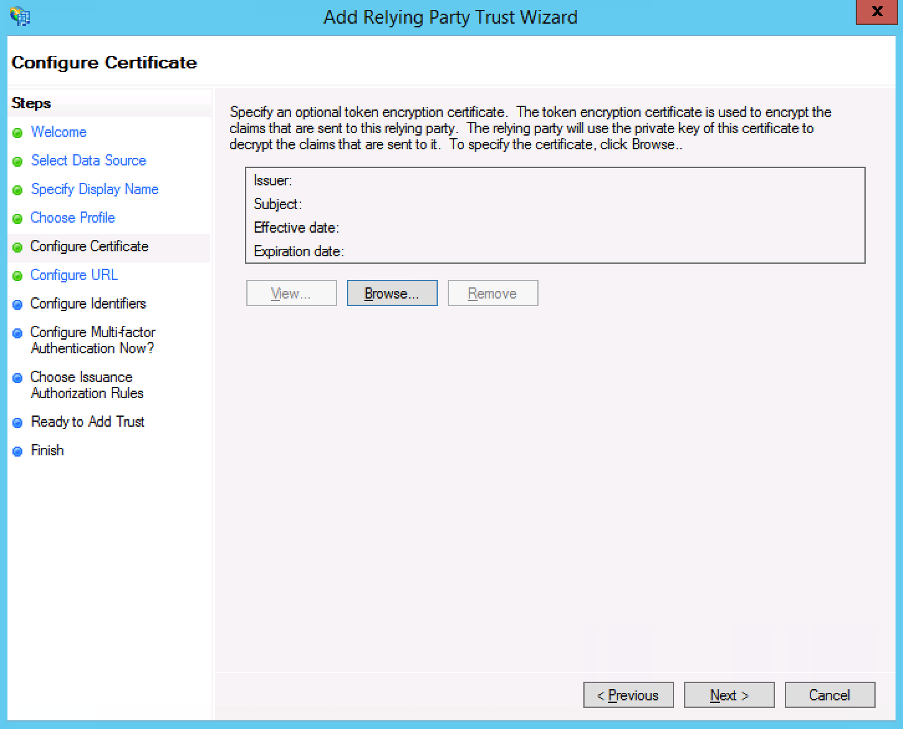Screen dimensions: 904x730
Task: Click green bullet beside Configure URL
Action: [x=17, y=276]
